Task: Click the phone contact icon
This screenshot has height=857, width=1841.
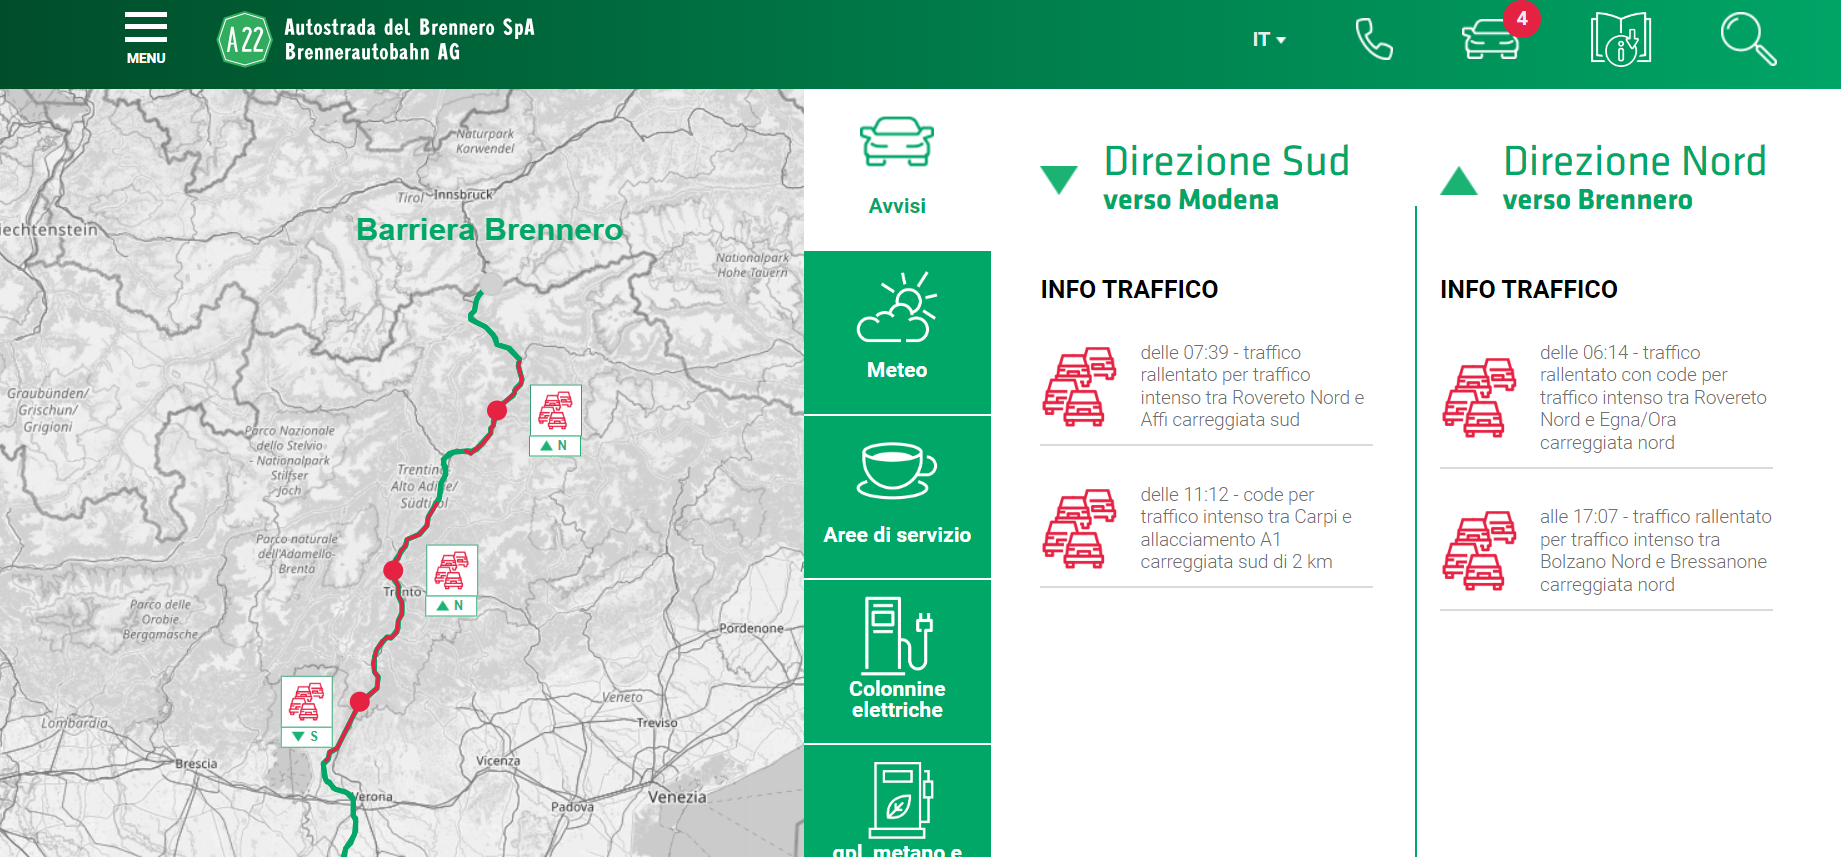Action: [1373, 40]
